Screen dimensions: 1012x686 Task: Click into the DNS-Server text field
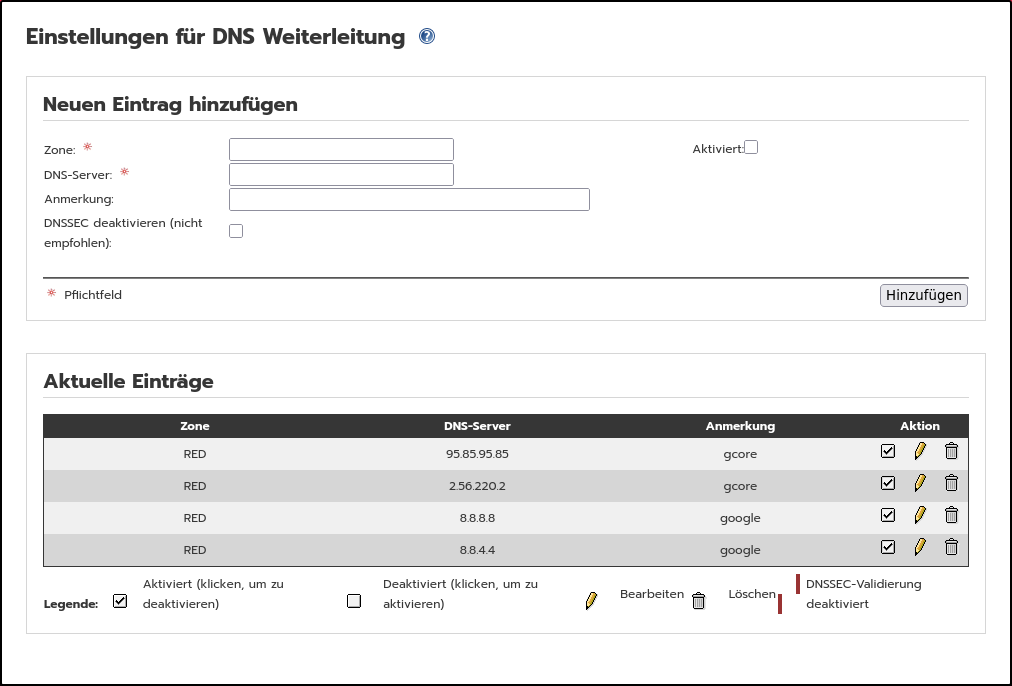click(341, 175)
